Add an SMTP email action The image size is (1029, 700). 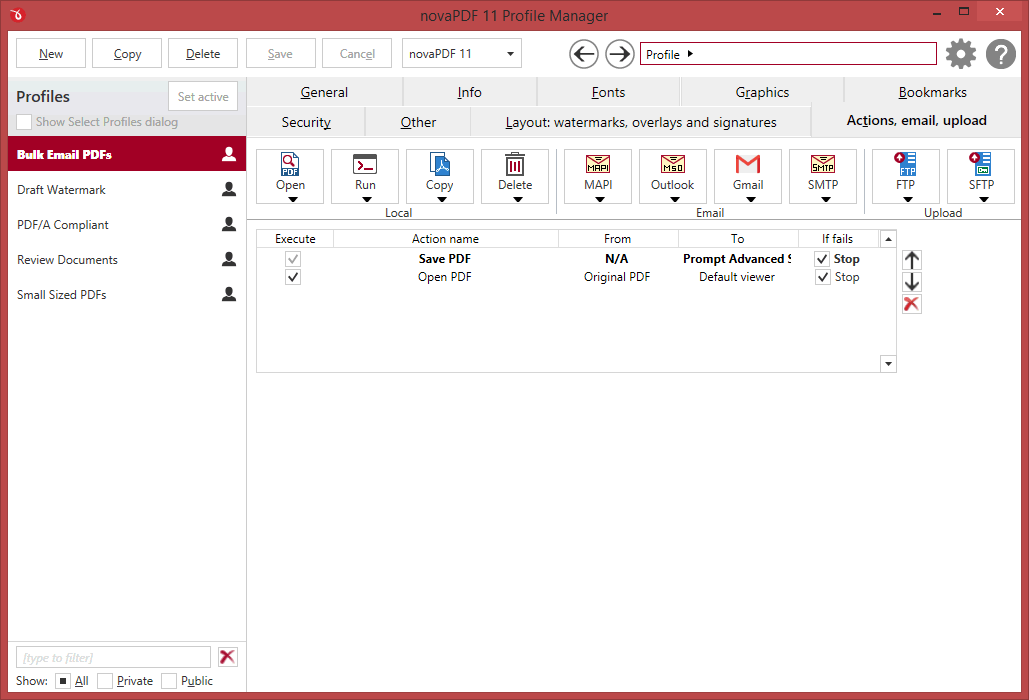tap(823, 176)
